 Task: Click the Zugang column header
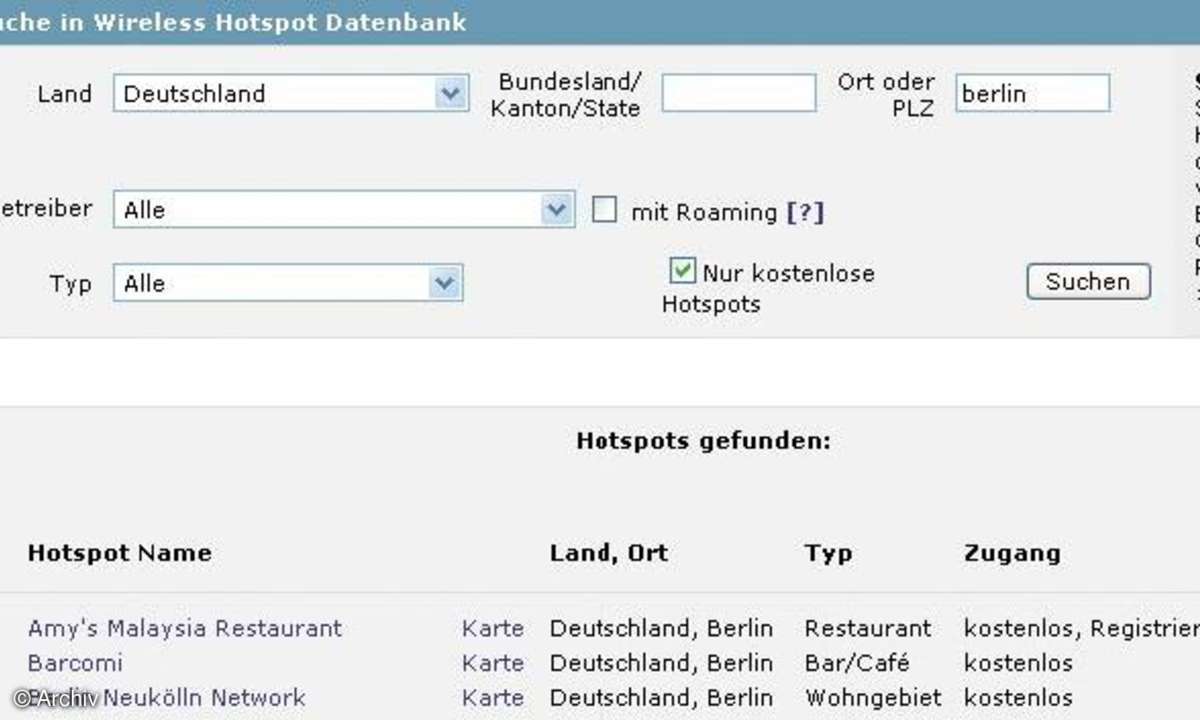coord(1012,553)
